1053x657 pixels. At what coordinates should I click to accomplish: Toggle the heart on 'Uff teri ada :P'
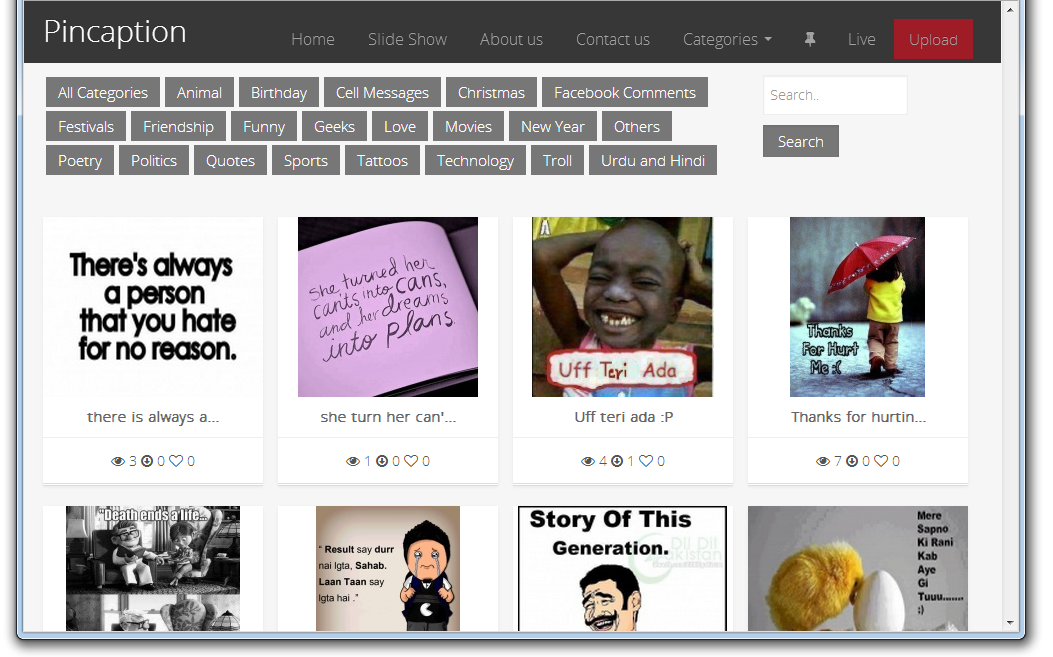click(646, 462)
